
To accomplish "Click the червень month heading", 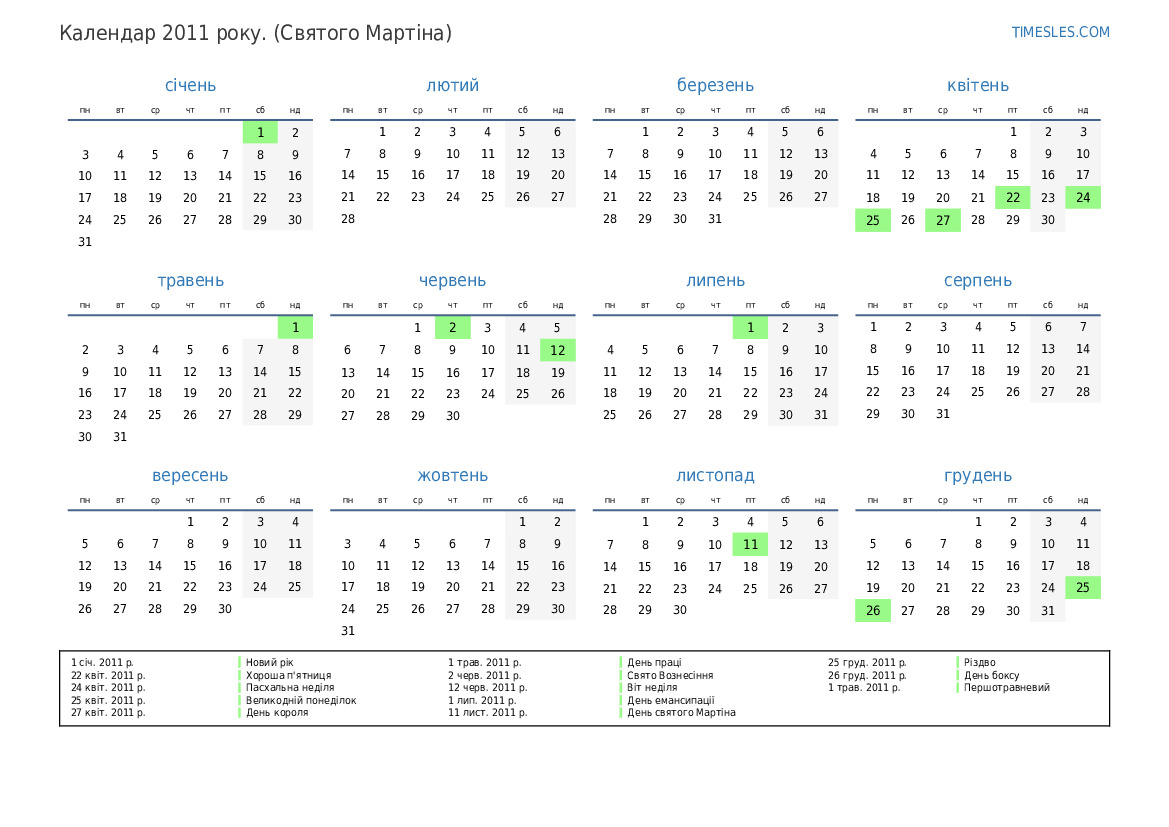I will click(x=452, y=280).
